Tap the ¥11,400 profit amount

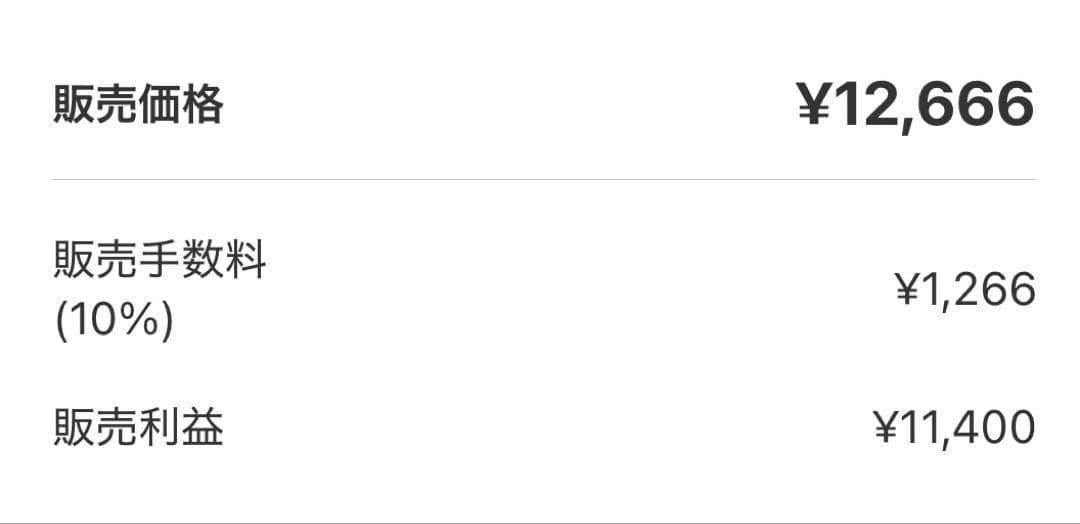[x=955, y=428]
